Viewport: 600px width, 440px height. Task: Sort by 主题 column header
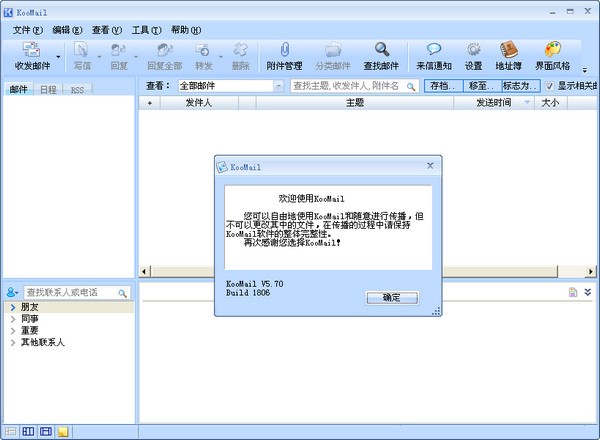(355, 103)
